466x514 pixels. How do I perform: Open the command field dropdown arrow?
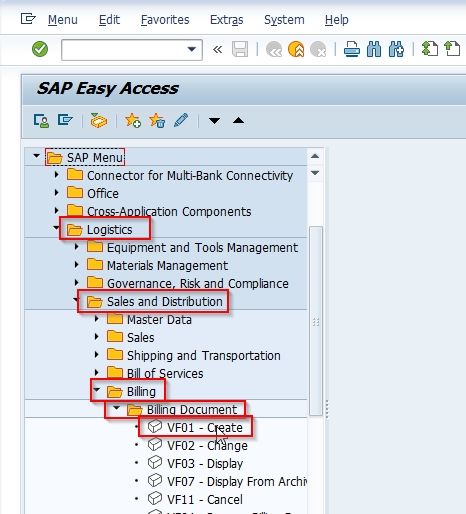pos(191,50)
